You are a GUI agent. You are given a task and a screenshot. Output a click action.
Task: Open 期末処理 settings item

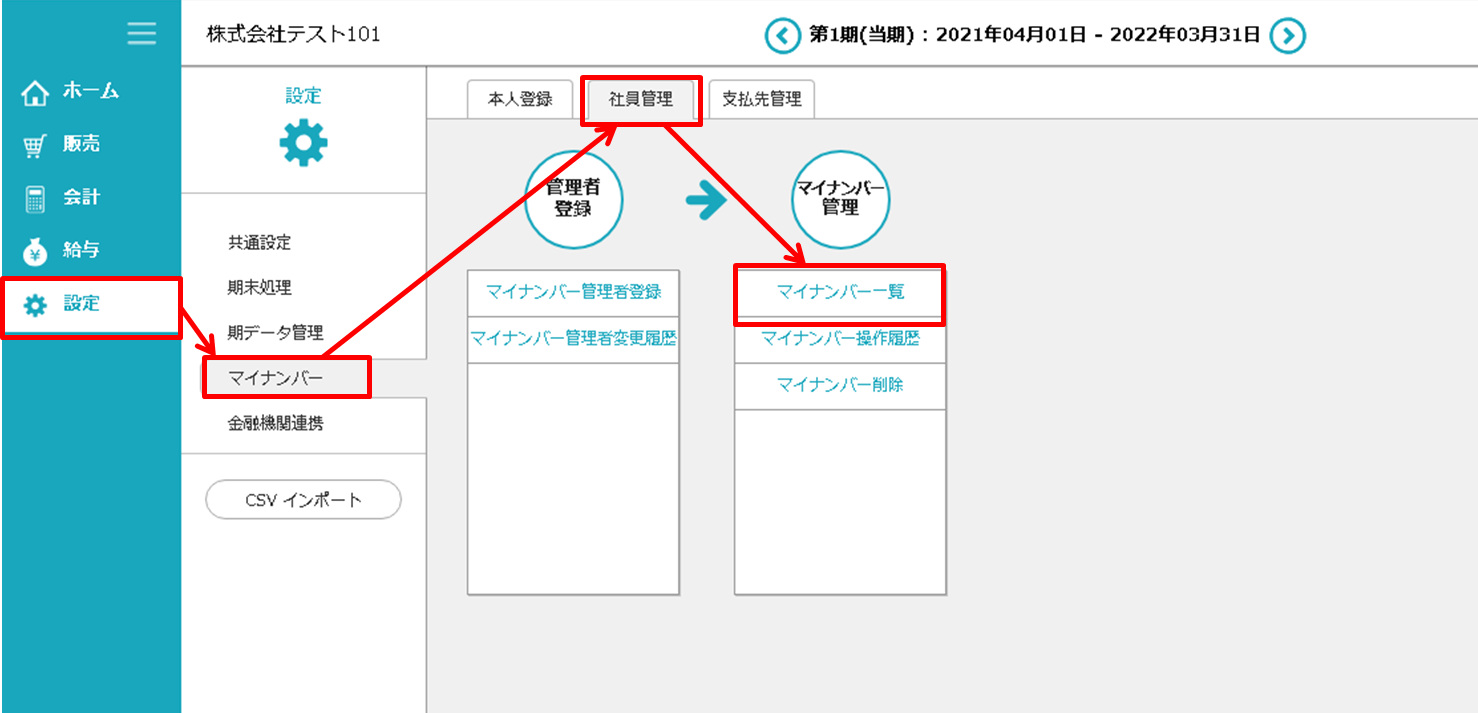click(259, 288)
